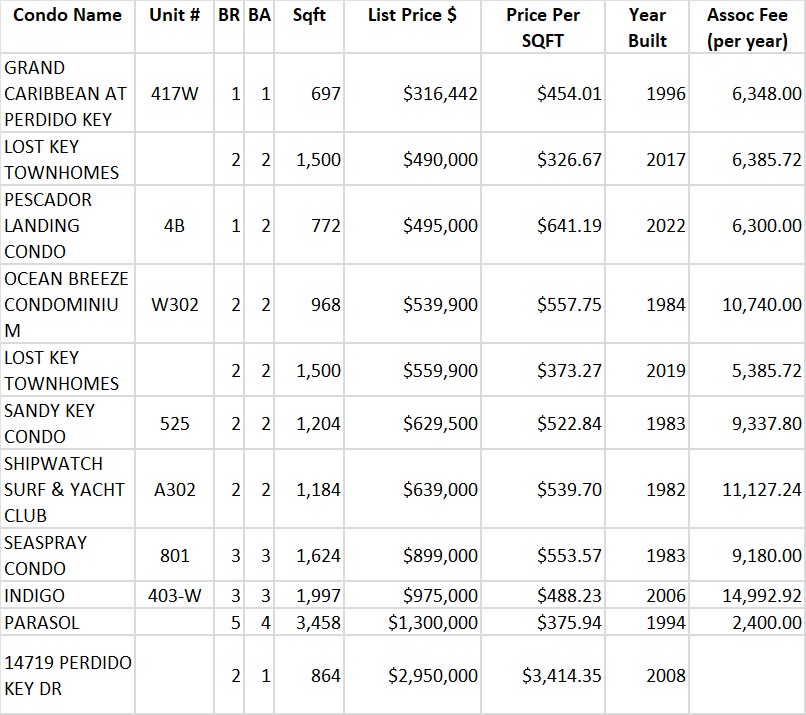This screenshot has width=806, height=715.
Task: Click the SANDY KEY CONDO cell
Action: pyautogui.click(x=66, y=424)
